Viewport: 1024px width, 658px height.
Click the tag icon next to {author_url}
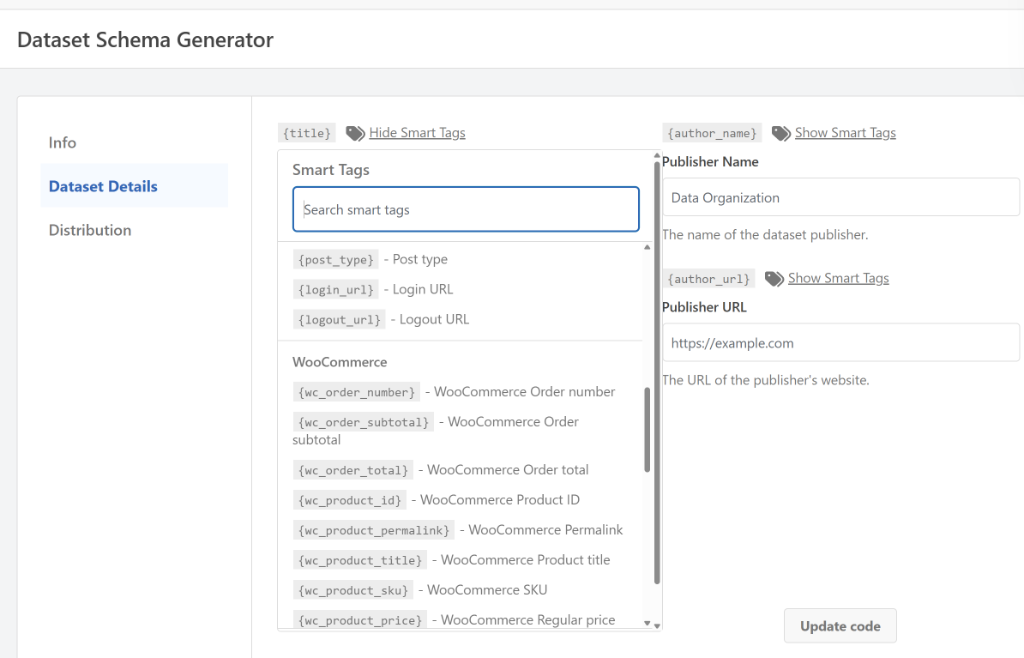774,279
